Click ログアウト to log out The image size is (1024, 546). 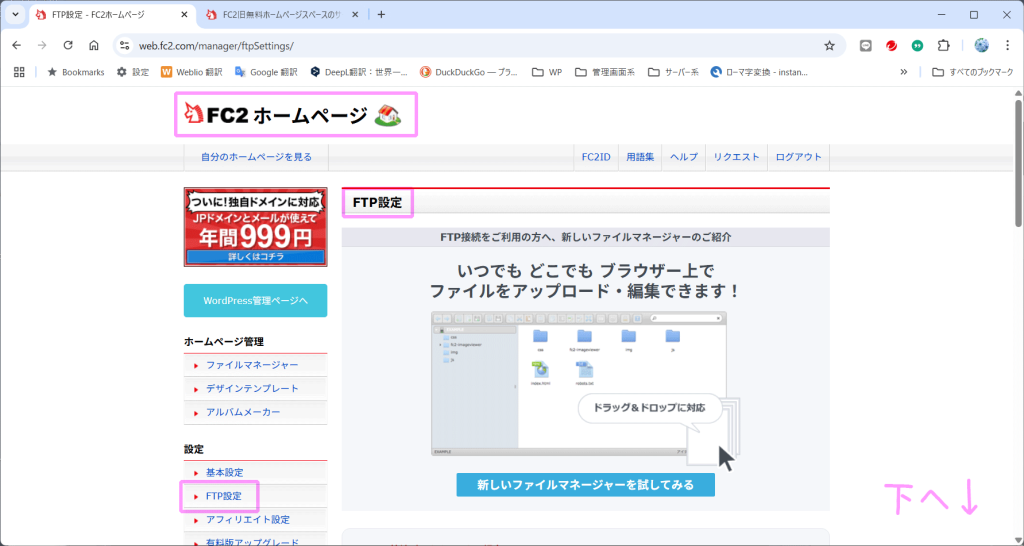tap(799, 157)
